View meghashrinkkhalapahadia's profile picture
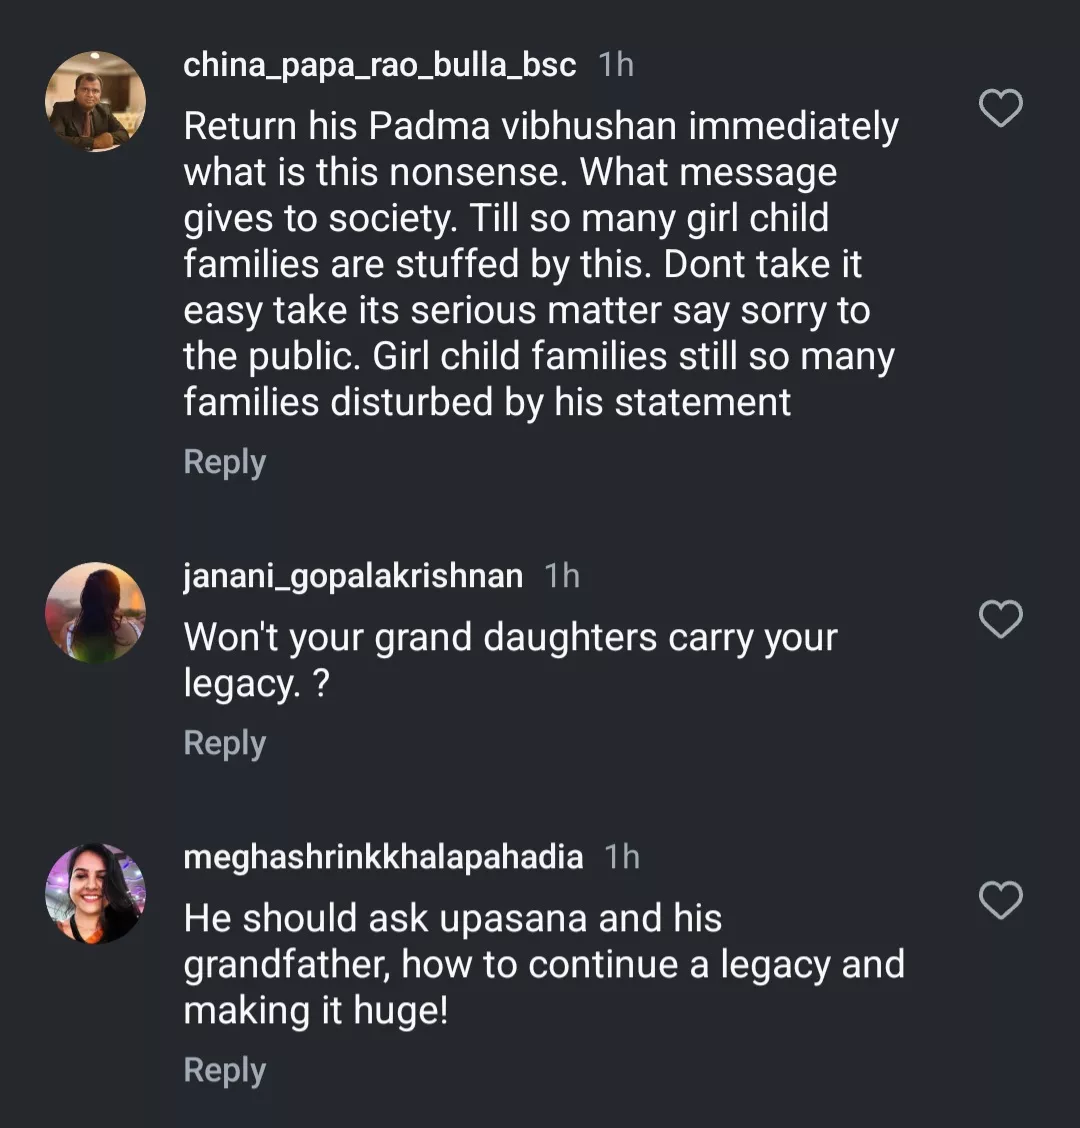1080x1128 pixels. (96, 893)
